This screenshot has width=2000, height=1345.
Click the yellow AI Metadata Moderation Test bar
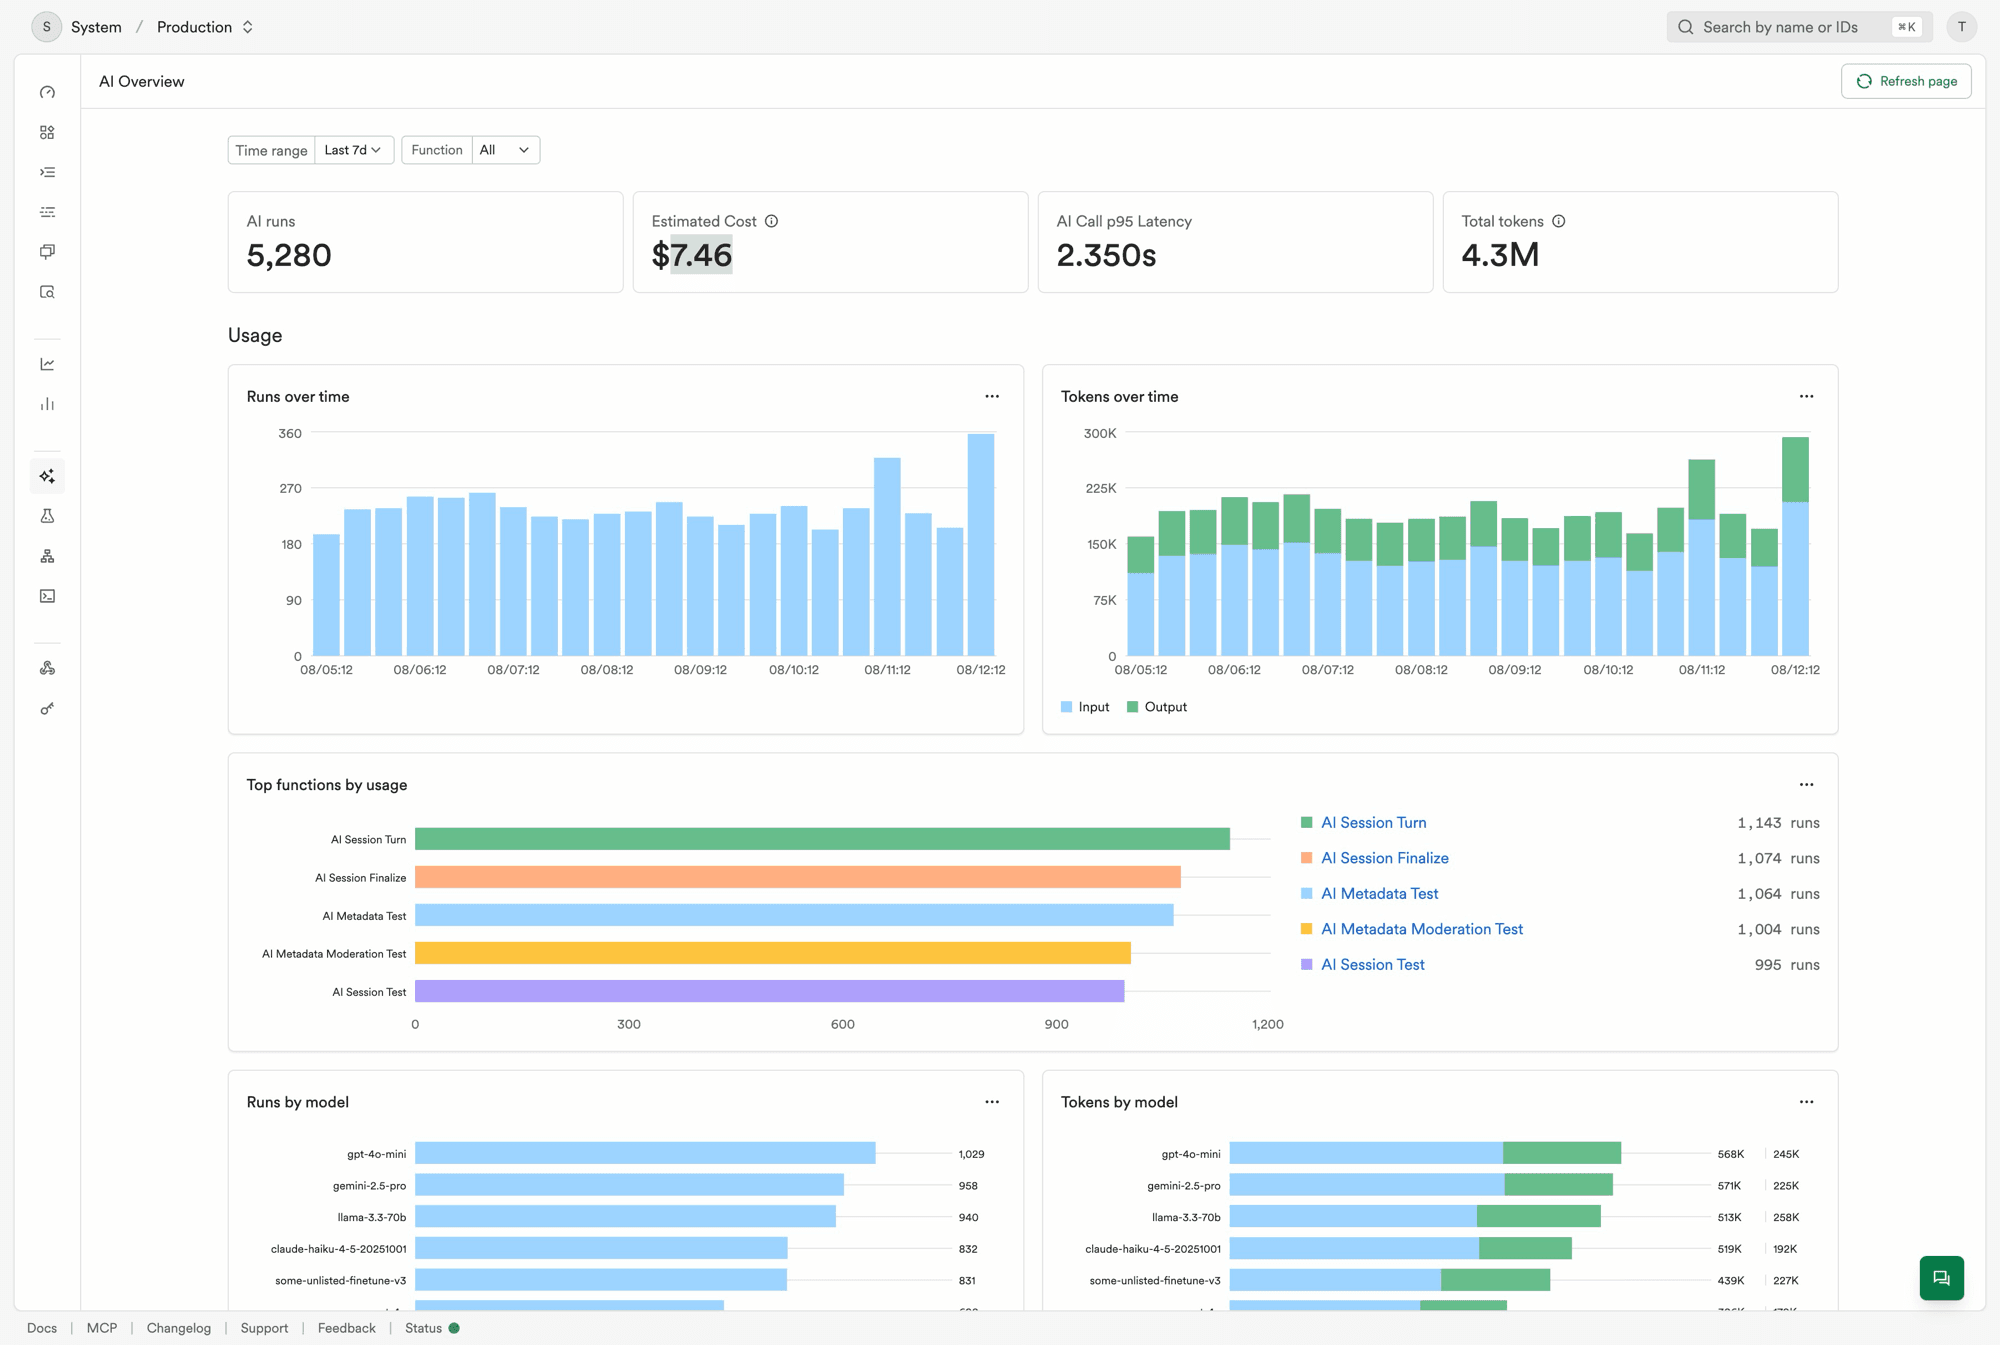(x=773, y=953)
